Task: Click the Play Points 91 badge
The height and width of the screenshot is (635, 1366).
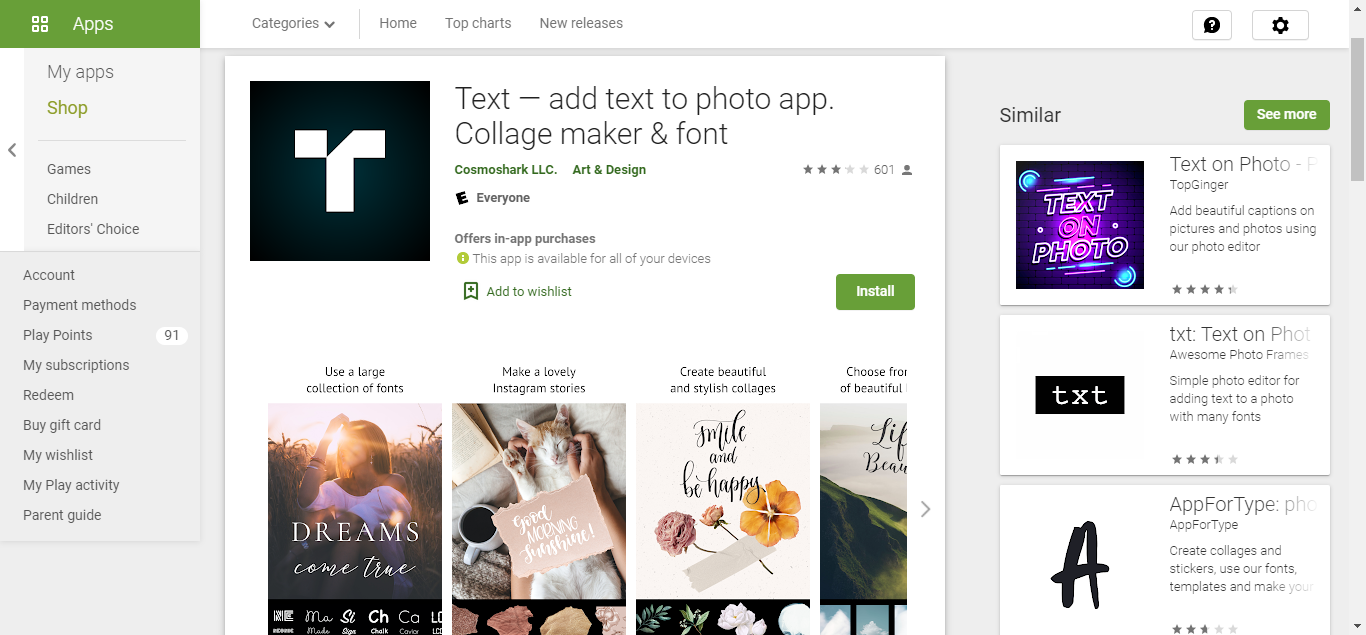Action: pos(172,335)
